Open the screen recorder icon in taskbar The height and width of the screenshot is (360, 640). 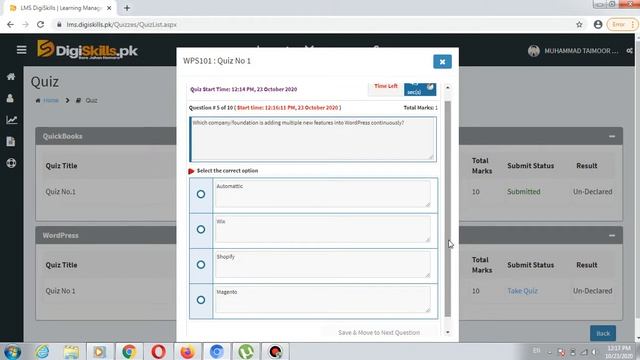[275, 351]
